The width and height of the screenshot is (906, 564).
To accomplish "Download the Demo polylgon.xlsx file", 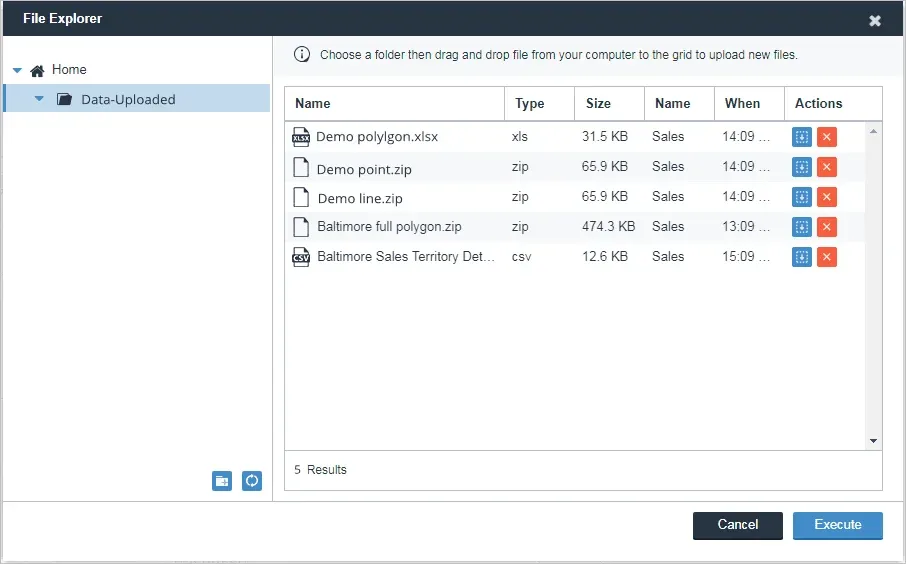I will [801, 137].
